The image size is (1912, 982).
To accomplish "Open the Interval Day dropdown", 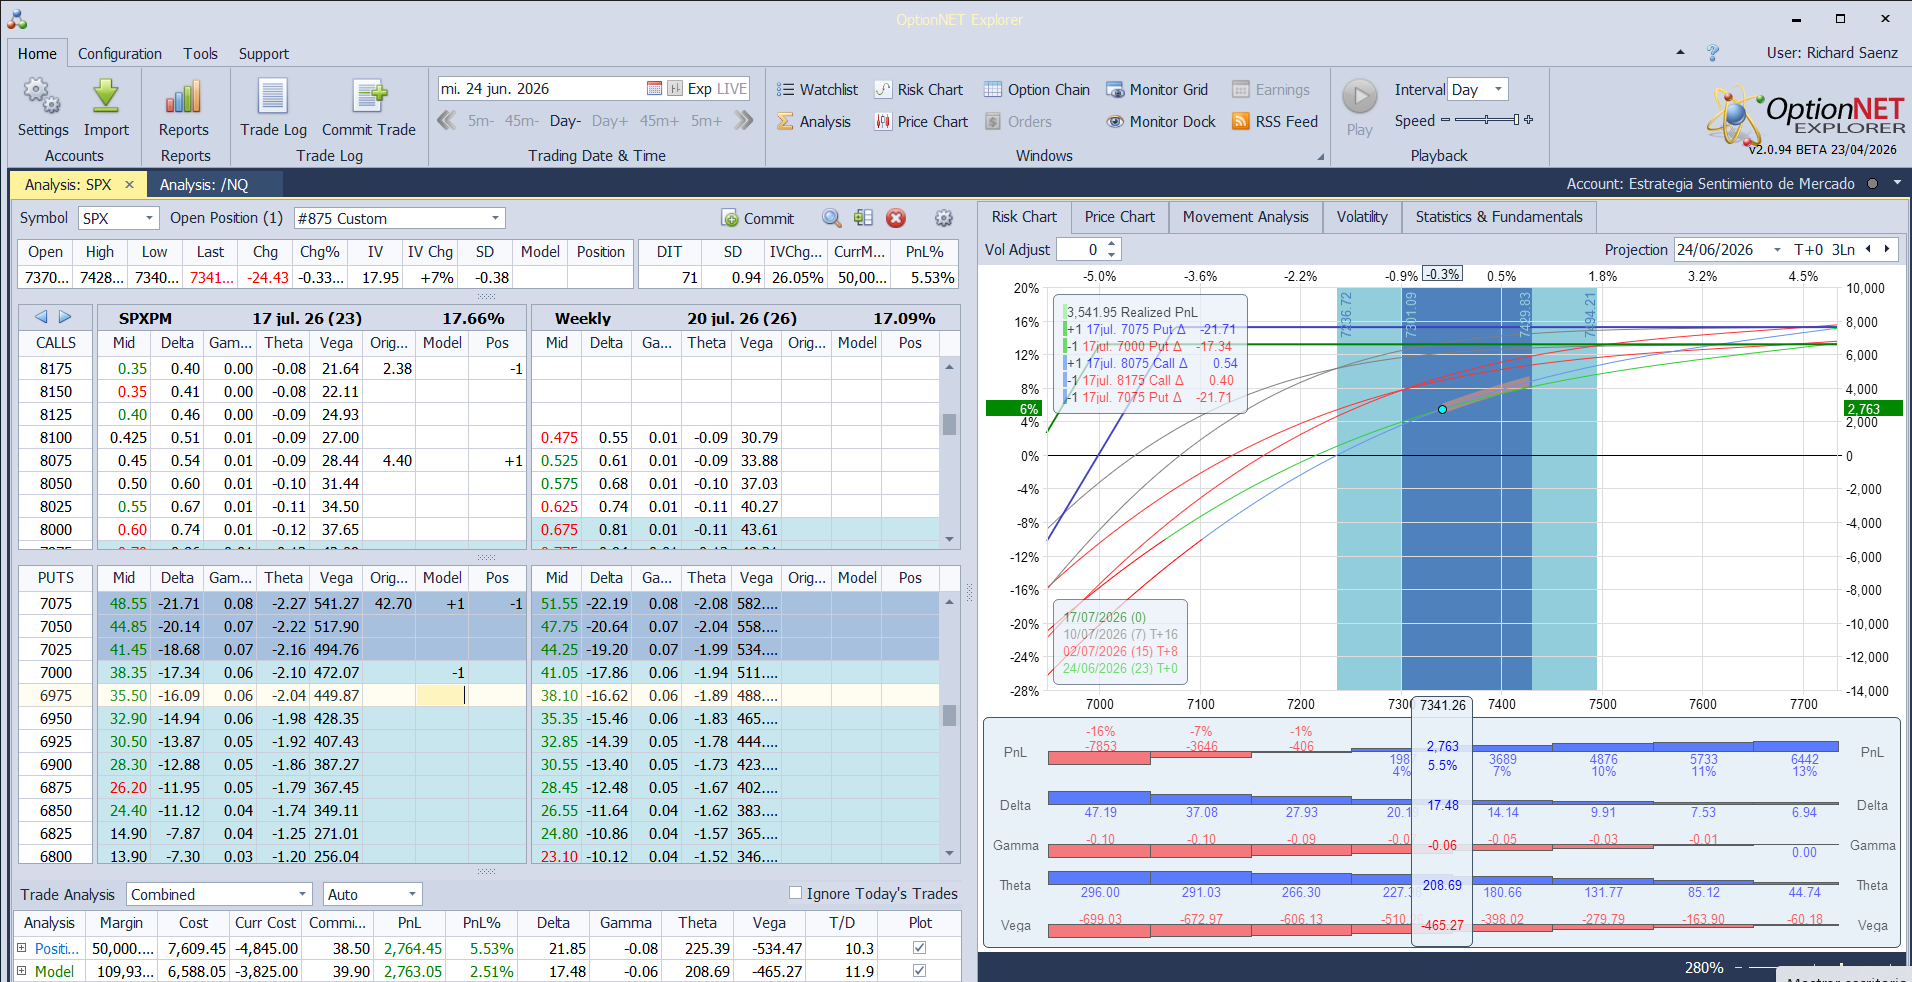I will point(1498,89).
